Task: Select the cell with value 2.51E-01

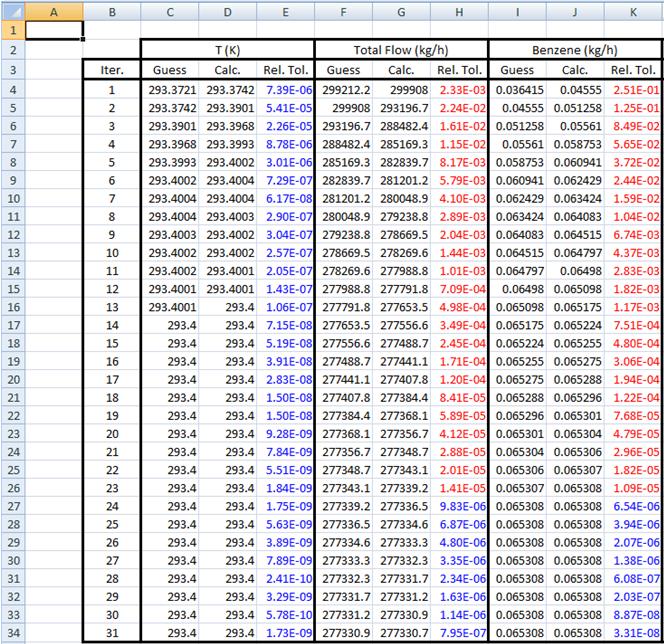Action: click(633, 90)
